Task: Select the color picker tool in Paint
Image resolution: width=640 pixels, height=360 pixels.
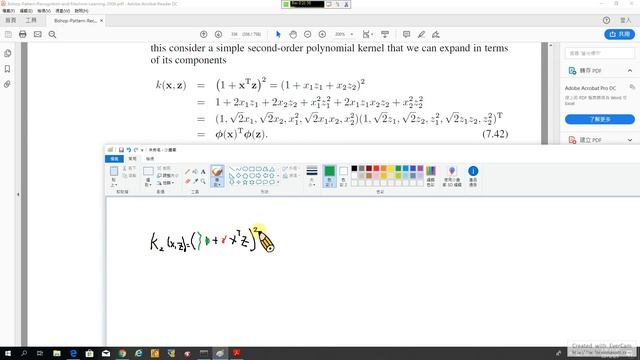Action: tap(196, 181)
